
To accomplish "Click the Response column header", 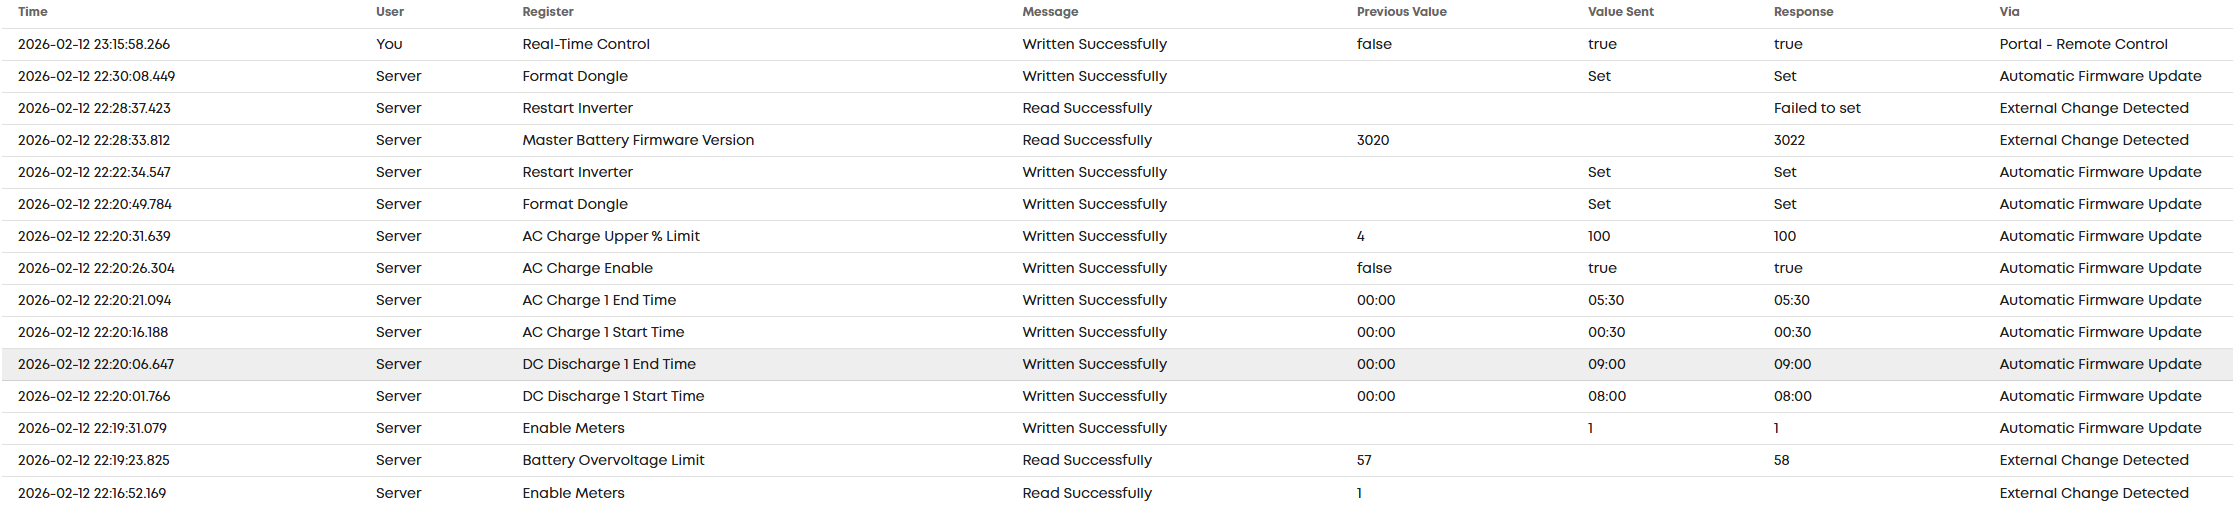I will [1803, 12].
